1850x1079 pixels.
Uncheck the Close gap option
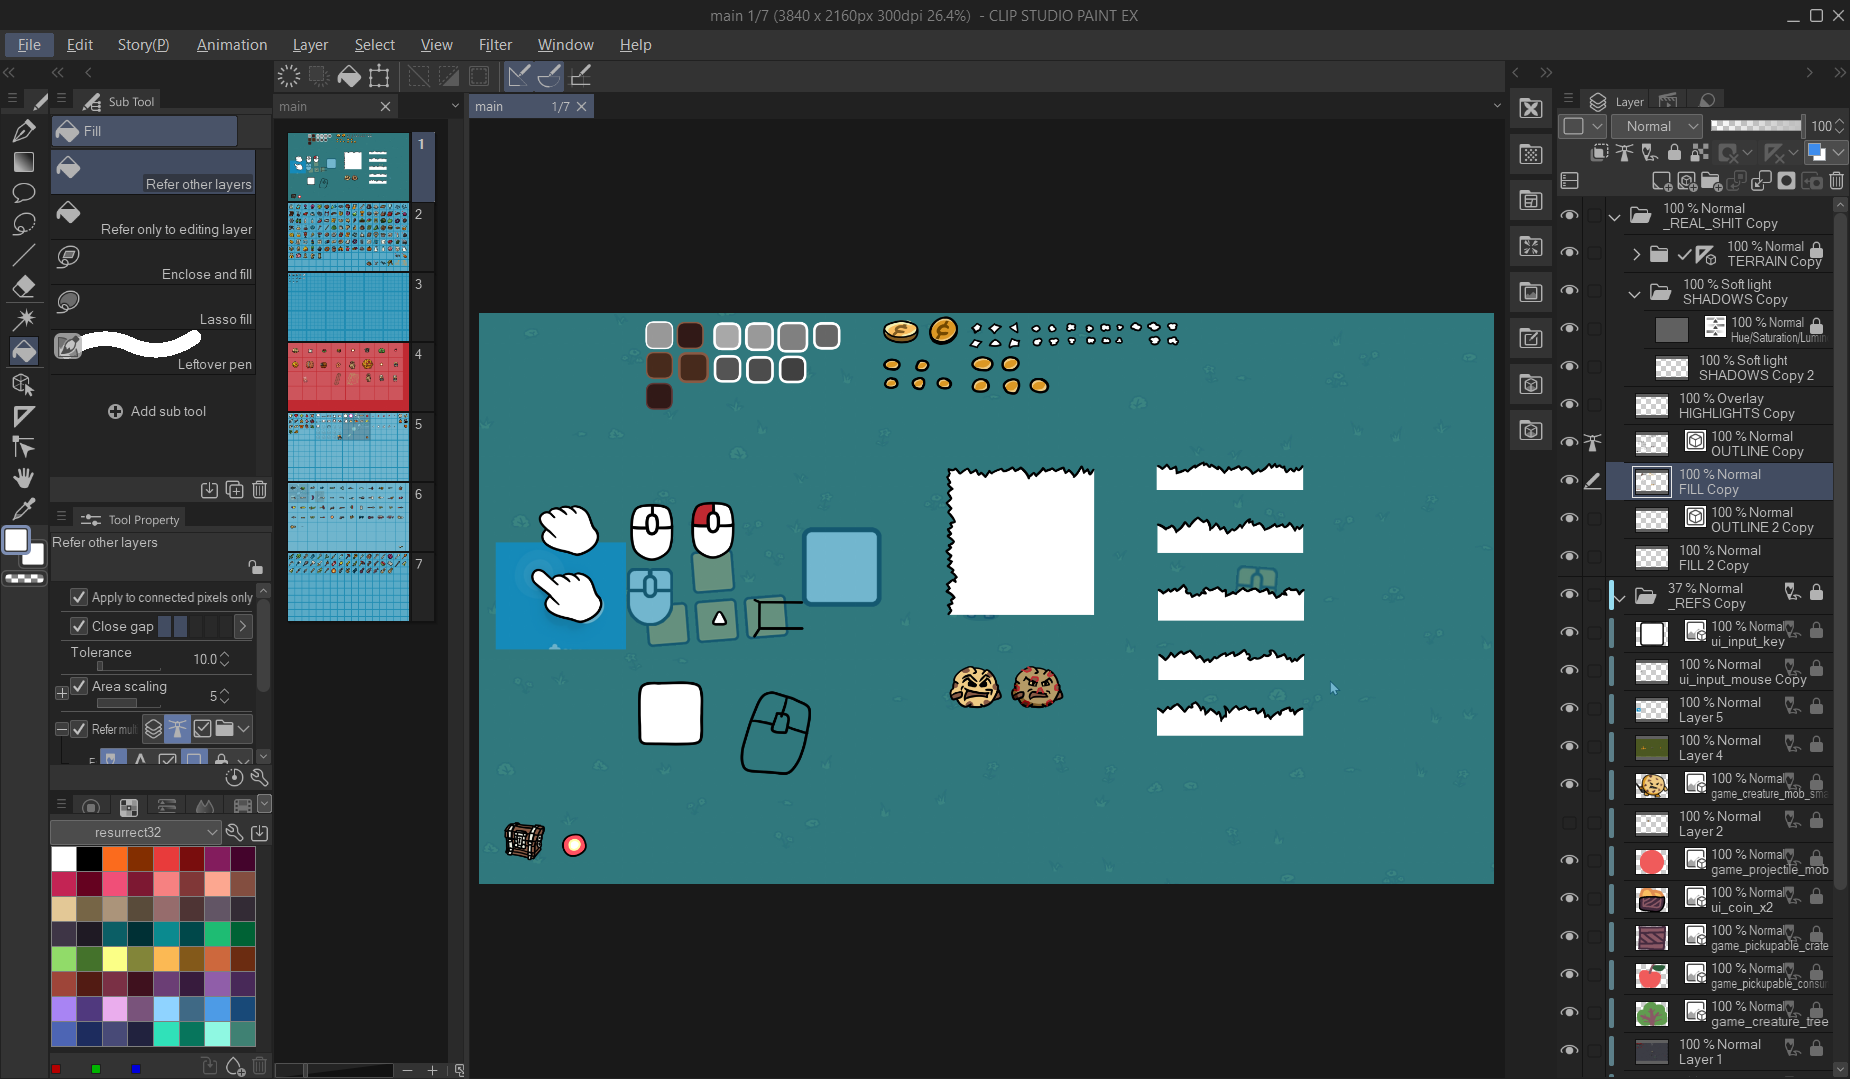tap(79, 626)
